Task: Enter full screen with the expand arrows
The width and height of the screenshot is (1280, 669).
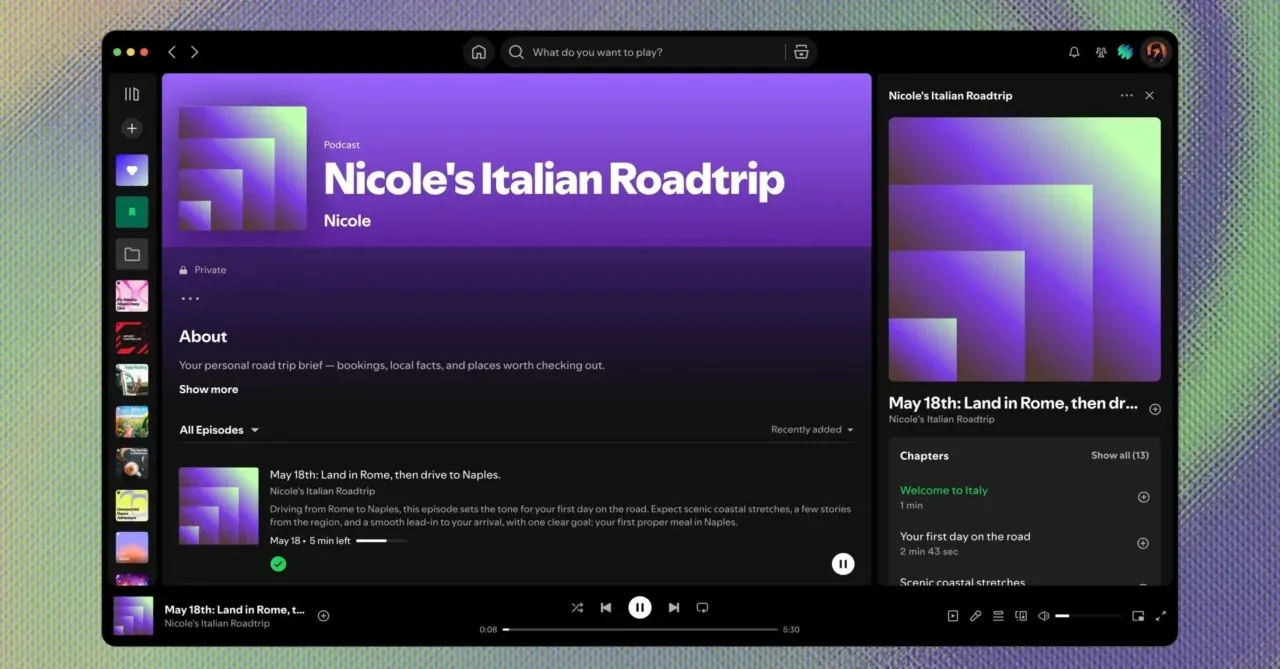Action: click(1161, 616)
